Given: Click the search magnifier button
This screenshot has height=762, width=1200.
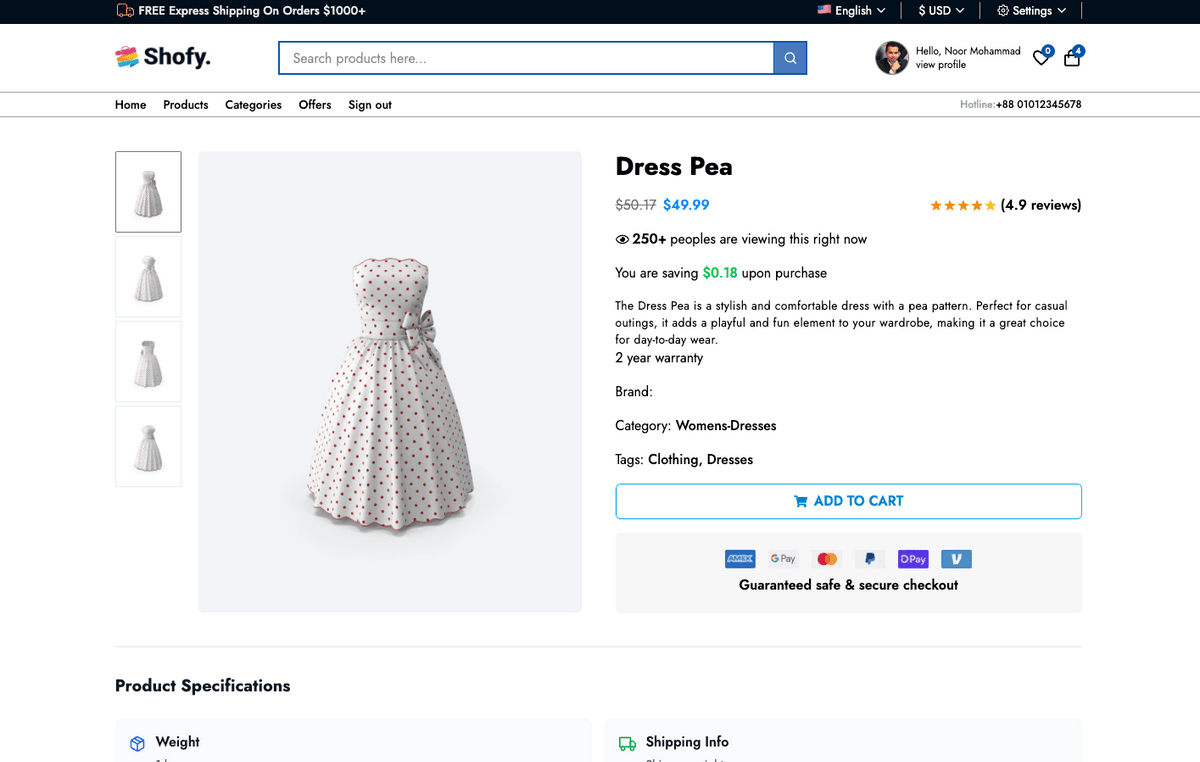Looking at the screenshot, I should 790,58.
